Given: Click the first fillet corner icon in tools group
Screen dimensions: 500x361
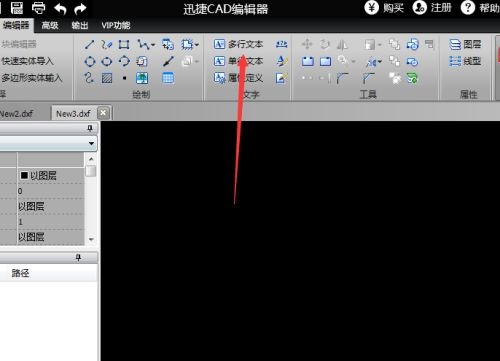Looking at the screenshot, I should point(342,78).
